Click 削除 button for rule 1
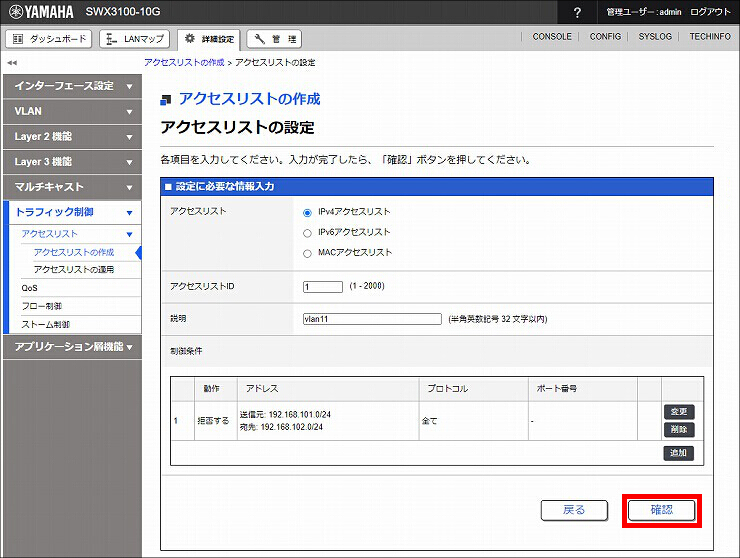This screenshot has height=558, width=740. pos(679,430)
